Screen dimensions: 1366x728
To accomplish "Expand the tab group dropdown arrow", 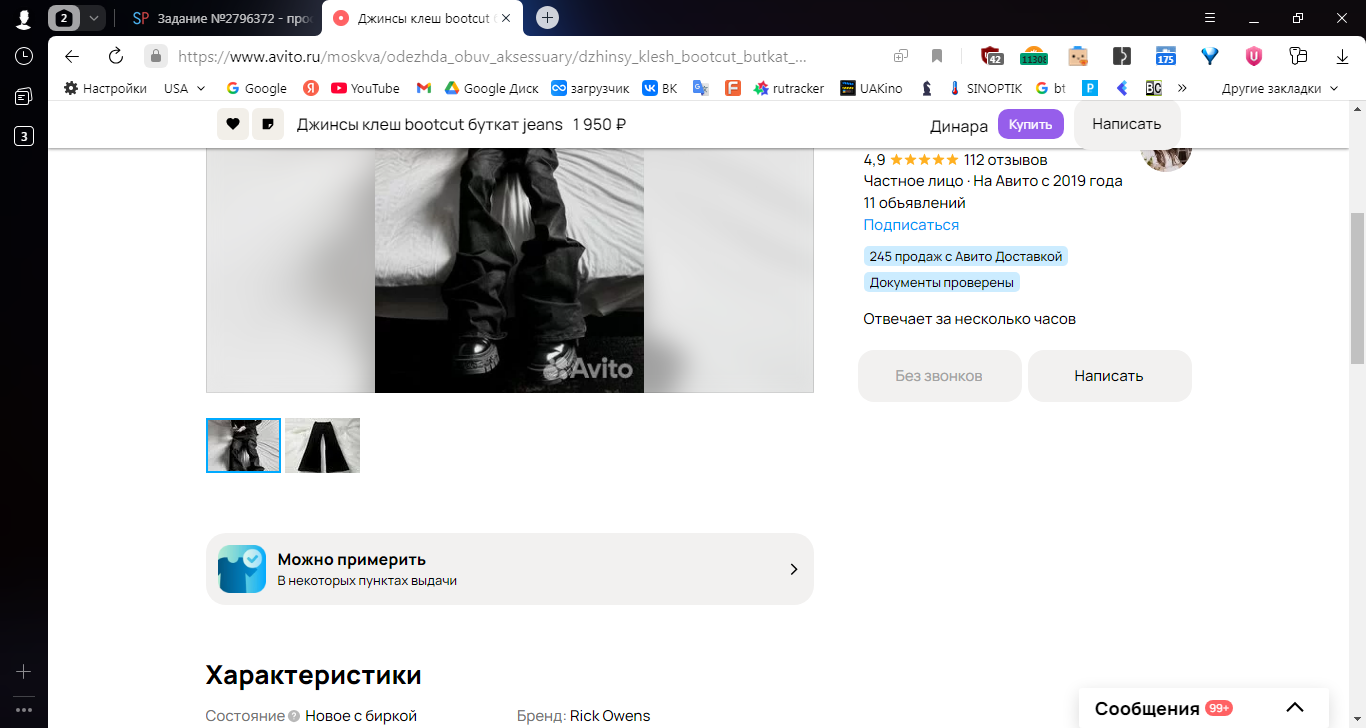I will (x=93, y=18).
